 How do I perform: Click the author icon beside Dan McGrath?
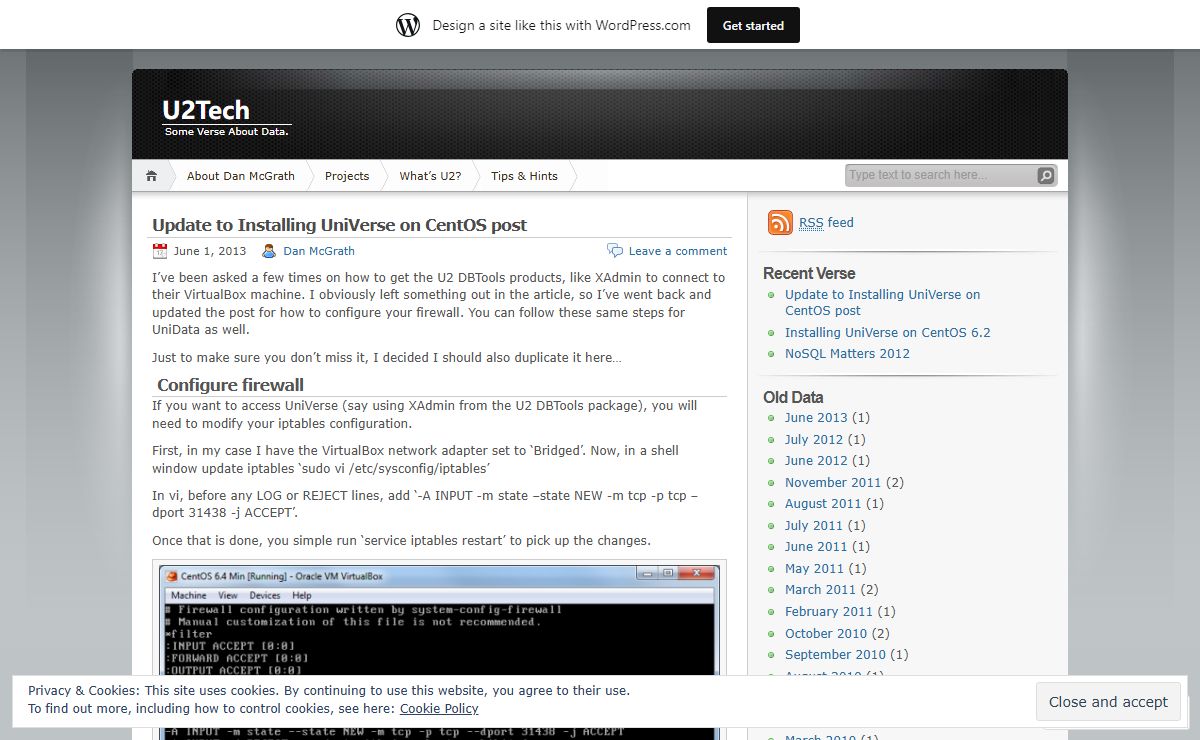pos(269,251)
